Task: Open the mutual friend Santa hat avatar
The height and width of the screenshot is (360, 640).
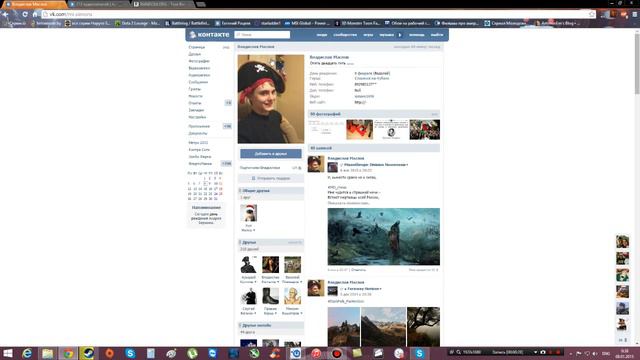Action: pos(249,213)
